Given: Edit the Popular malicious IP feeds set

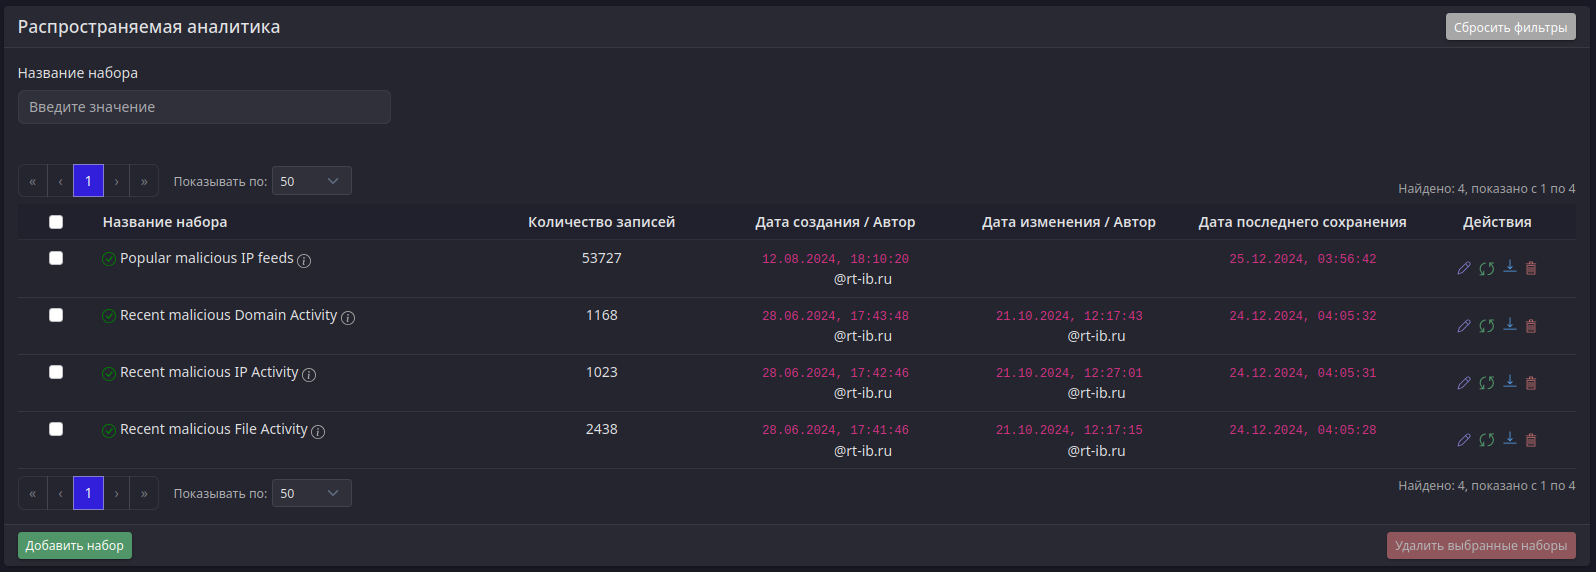Looking at the screenshot, I should (1464, 268).
